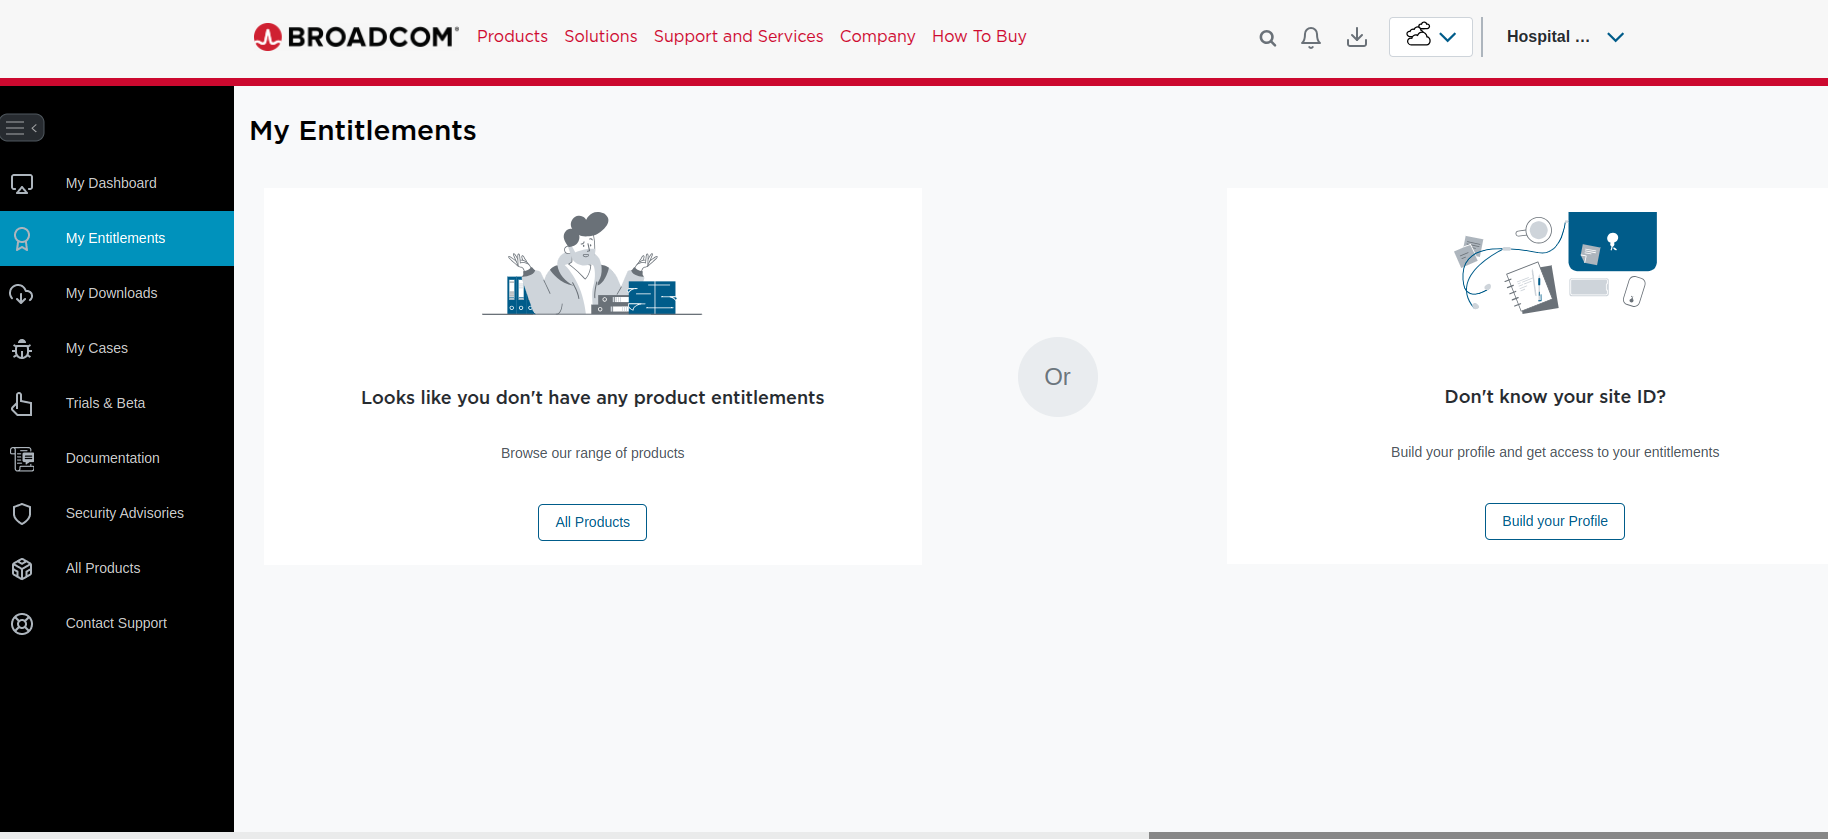Click the All Products cube icon
Image resolution: width=1828 pixels, height=839 pixels.
tap(22, 569)
